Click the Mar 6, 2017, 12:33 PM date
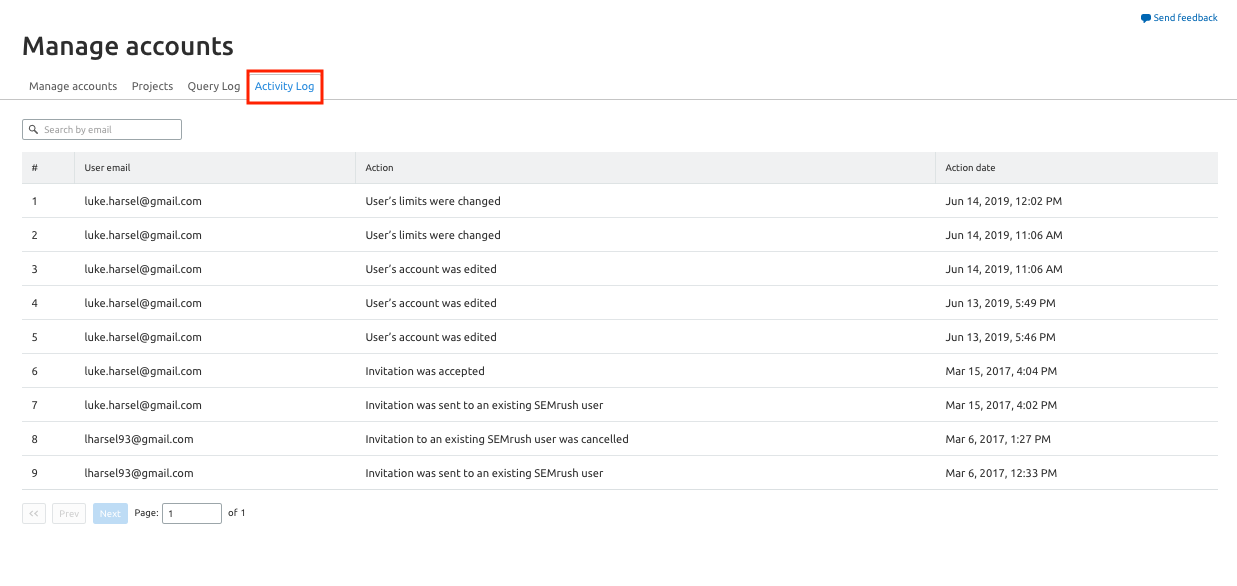1237x586 pixels. [1001, 473]
